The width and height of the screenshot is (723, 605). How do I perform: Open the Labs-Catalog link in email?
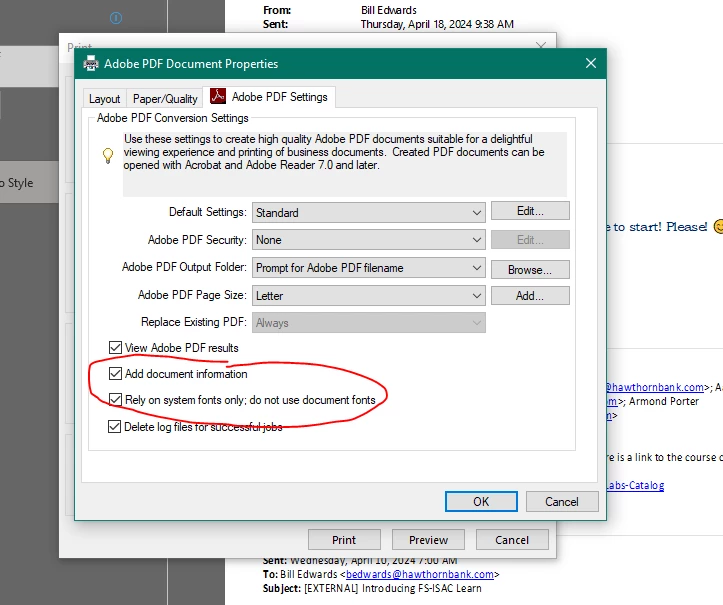(635, 485)
